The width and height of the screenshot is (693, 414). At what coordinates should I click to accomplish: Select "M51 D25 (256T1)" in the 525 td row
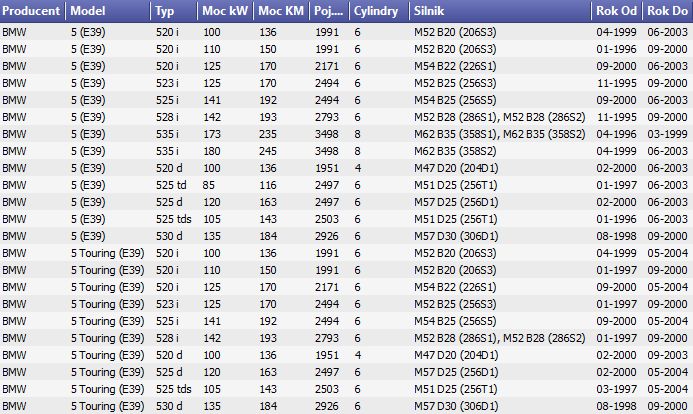click(456, 185)
